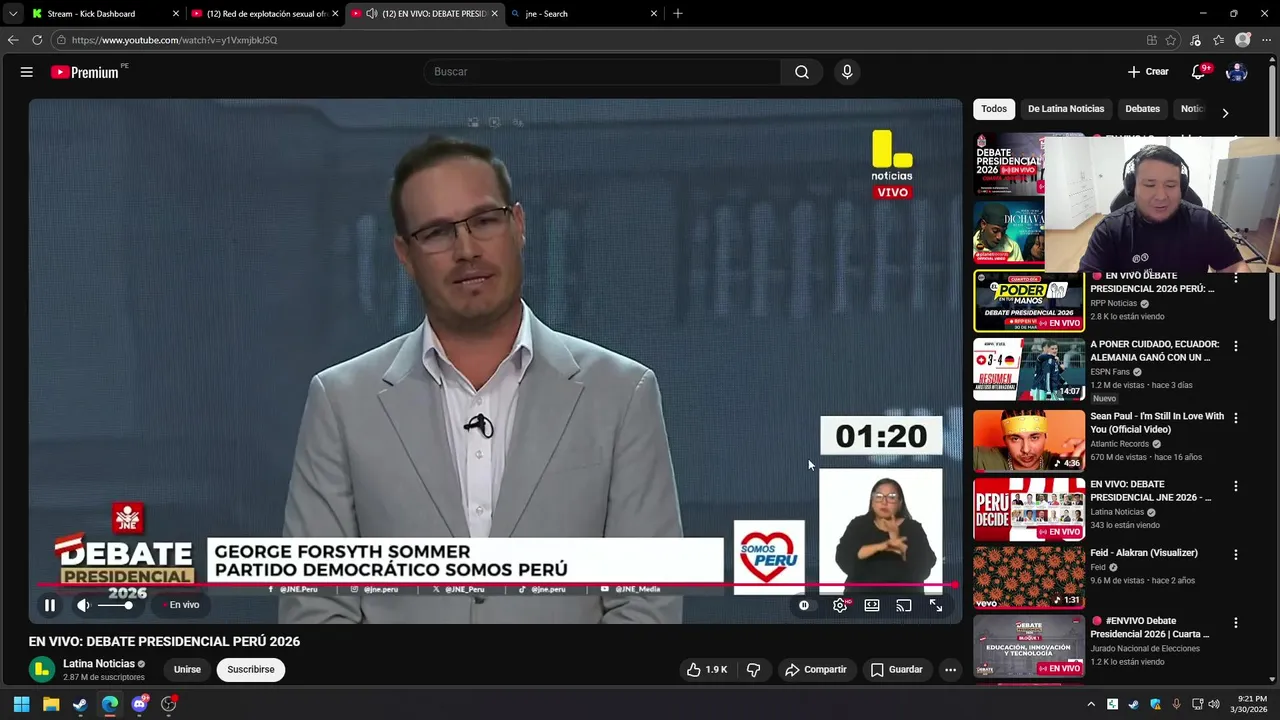Image resolution: width=1280 pixels, height=720 pixels.
Task: Share the video via Compartir
Action: click(815, 670)
